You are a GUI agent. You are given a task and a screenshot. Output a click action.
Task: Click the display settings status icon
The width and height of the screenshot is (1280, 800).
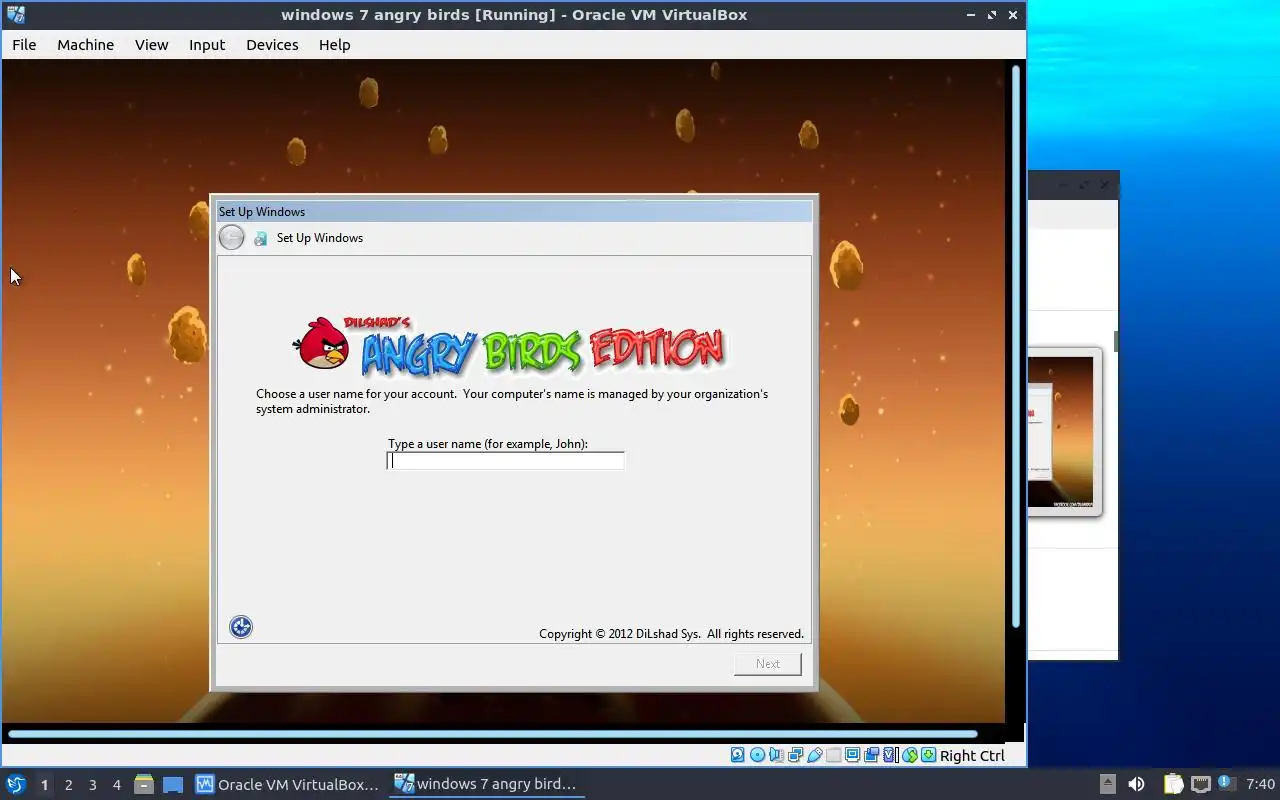(853, 755)
